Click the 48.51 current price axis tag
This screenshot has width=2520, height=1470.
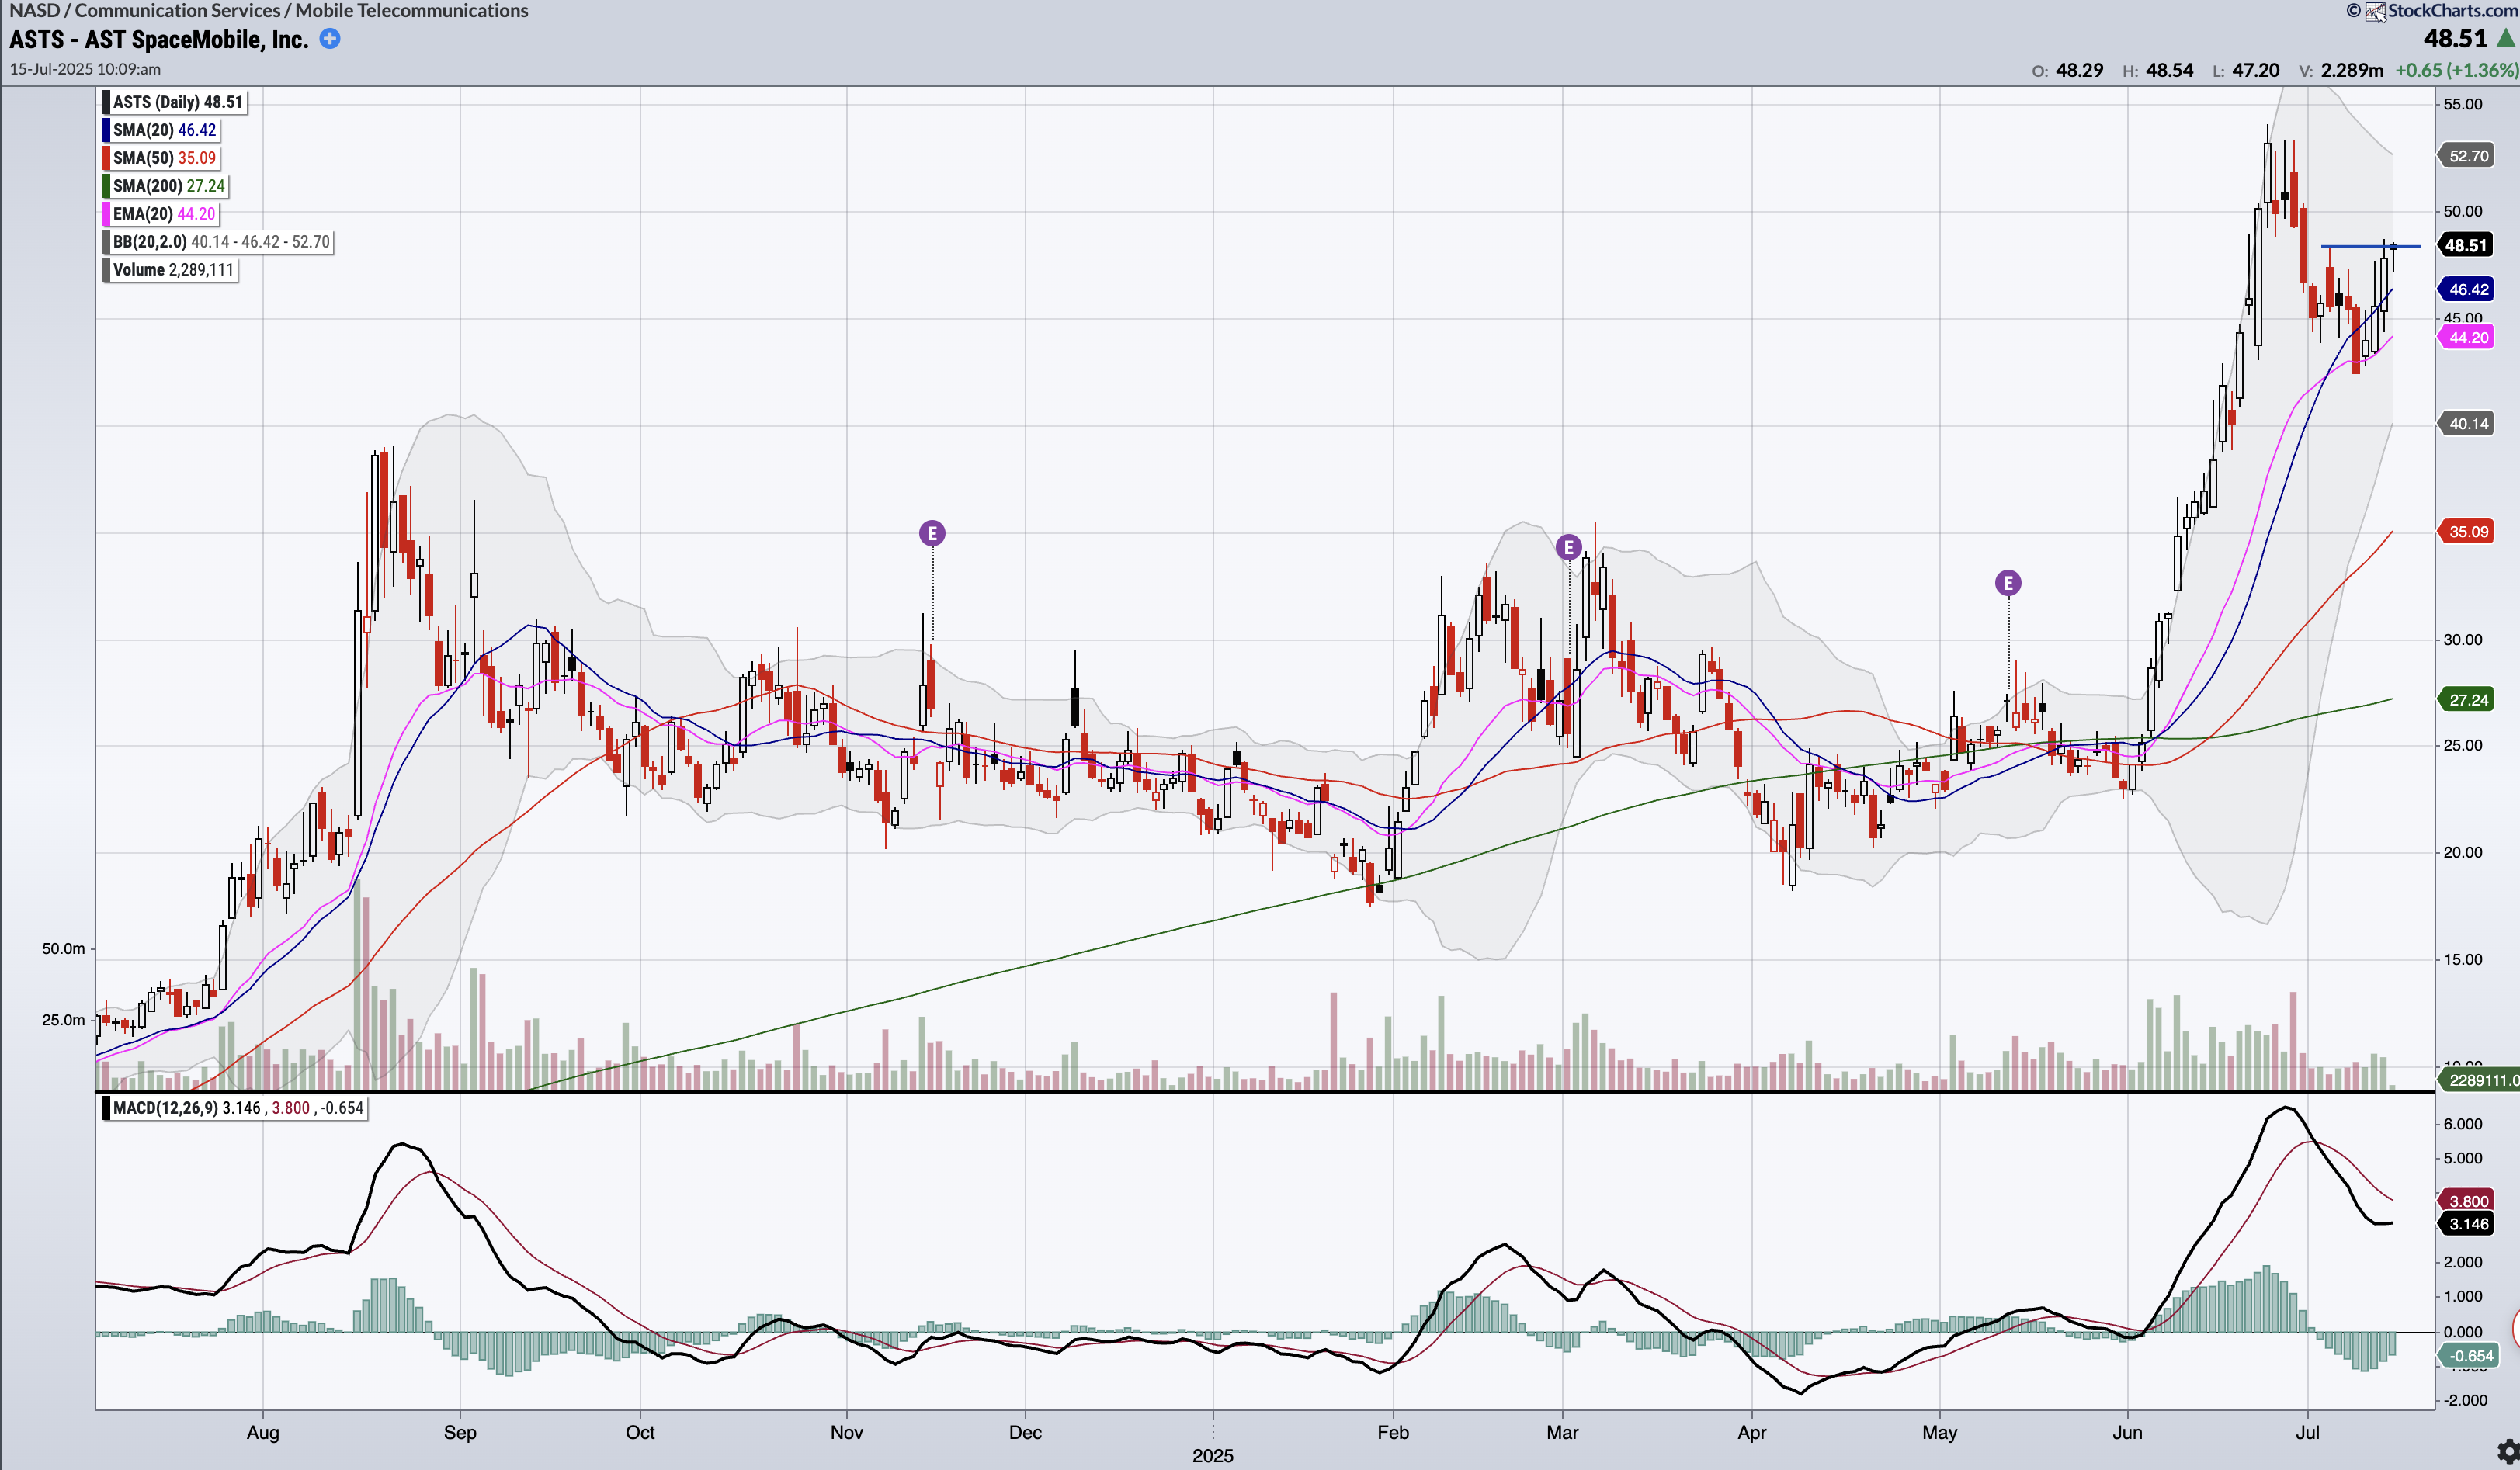[2465, 245]
